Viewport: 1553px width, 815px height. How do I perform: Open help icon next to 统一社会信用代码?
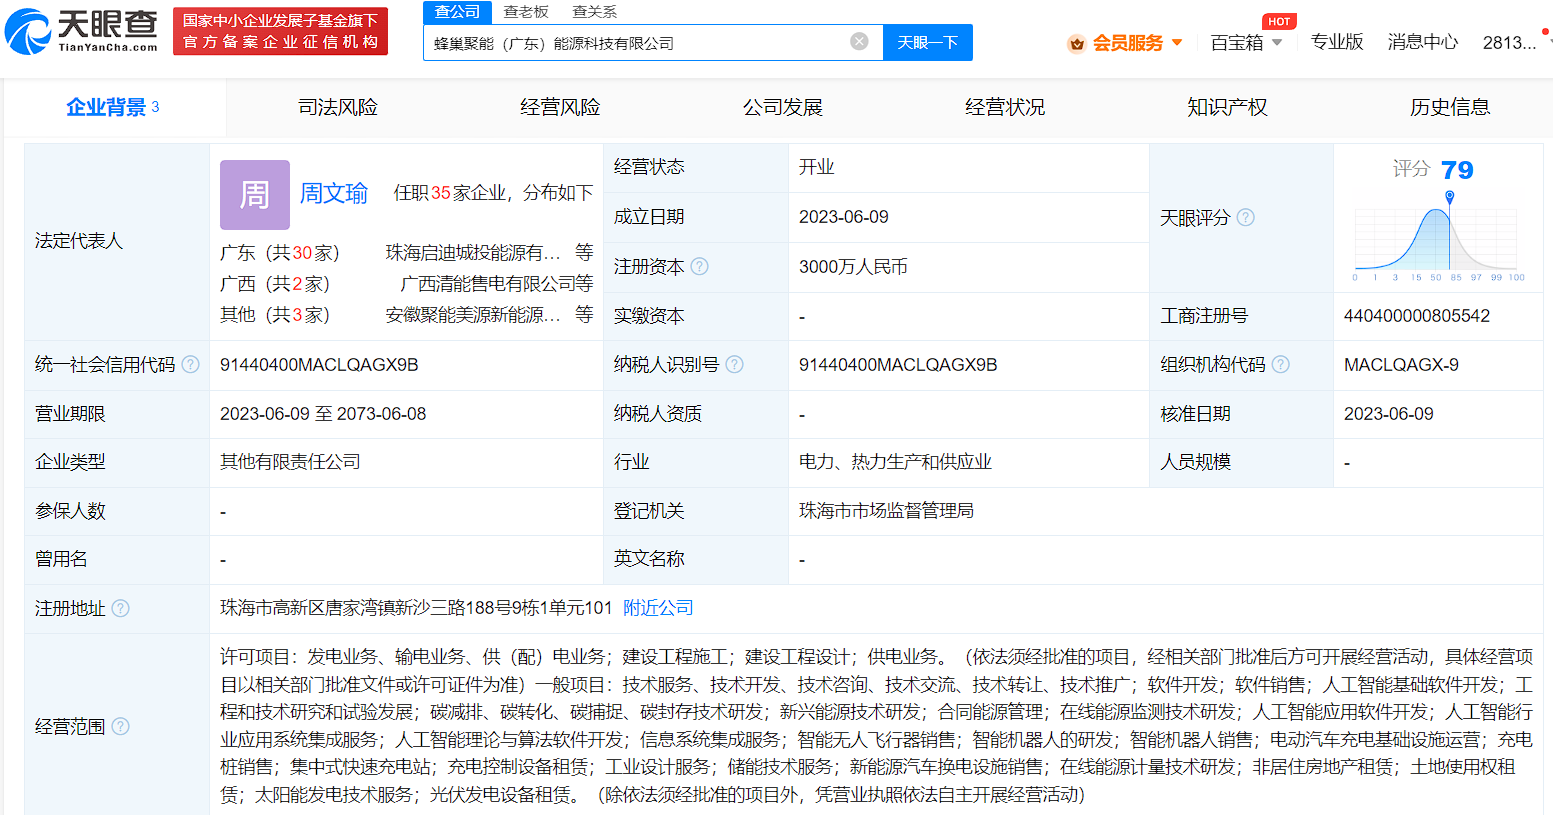coord(190,364)
